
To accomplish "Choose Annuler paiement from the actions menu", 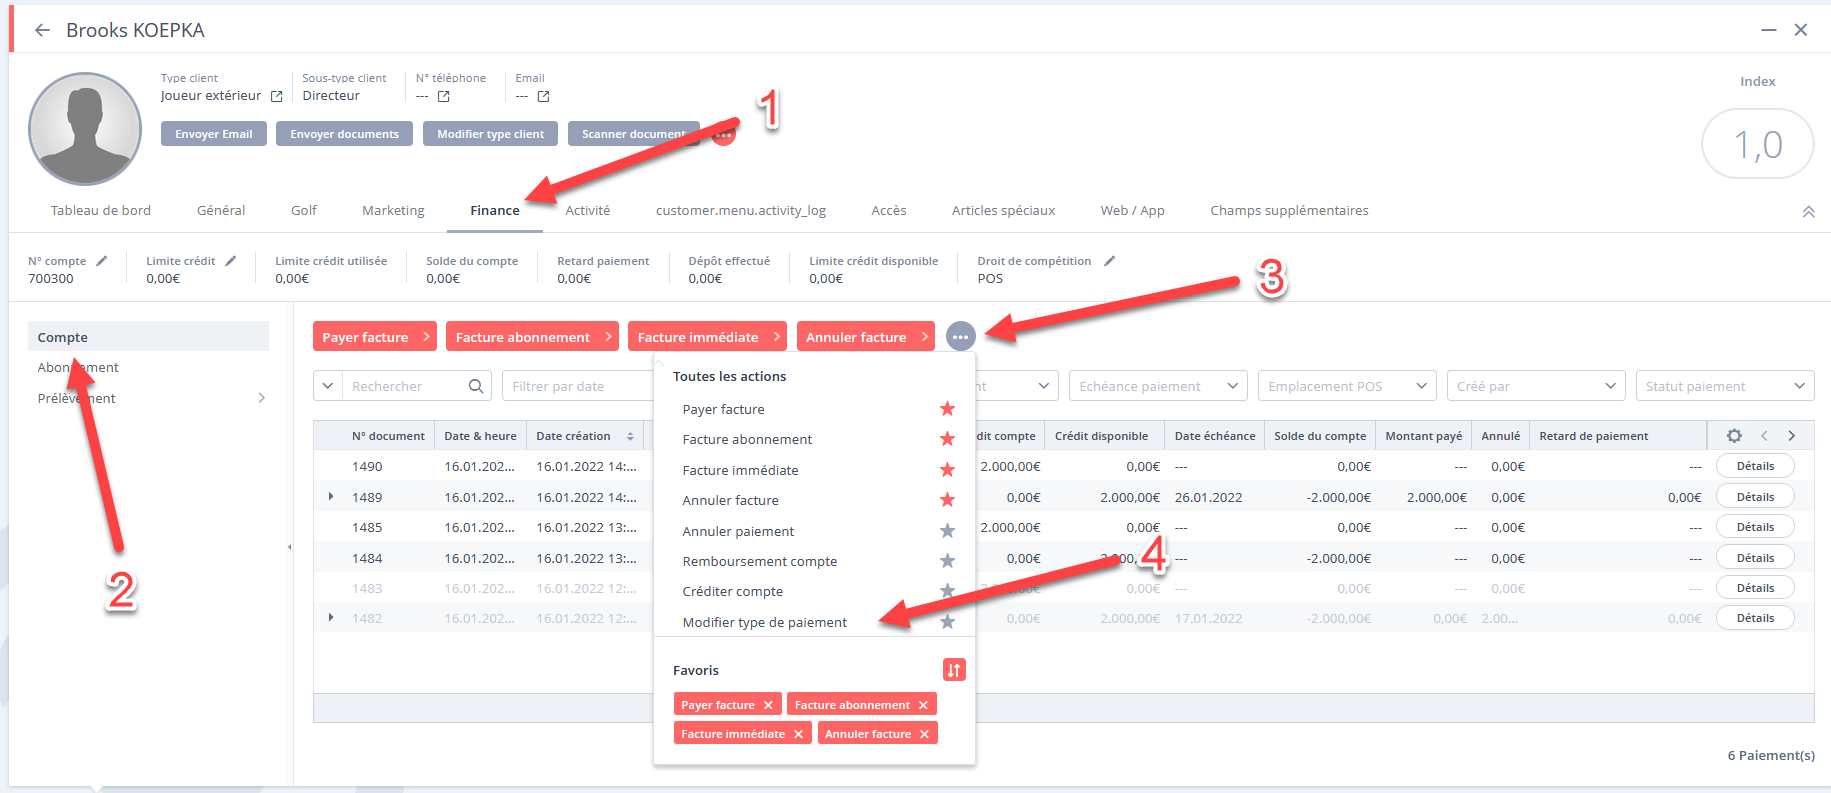I will 738,531.
